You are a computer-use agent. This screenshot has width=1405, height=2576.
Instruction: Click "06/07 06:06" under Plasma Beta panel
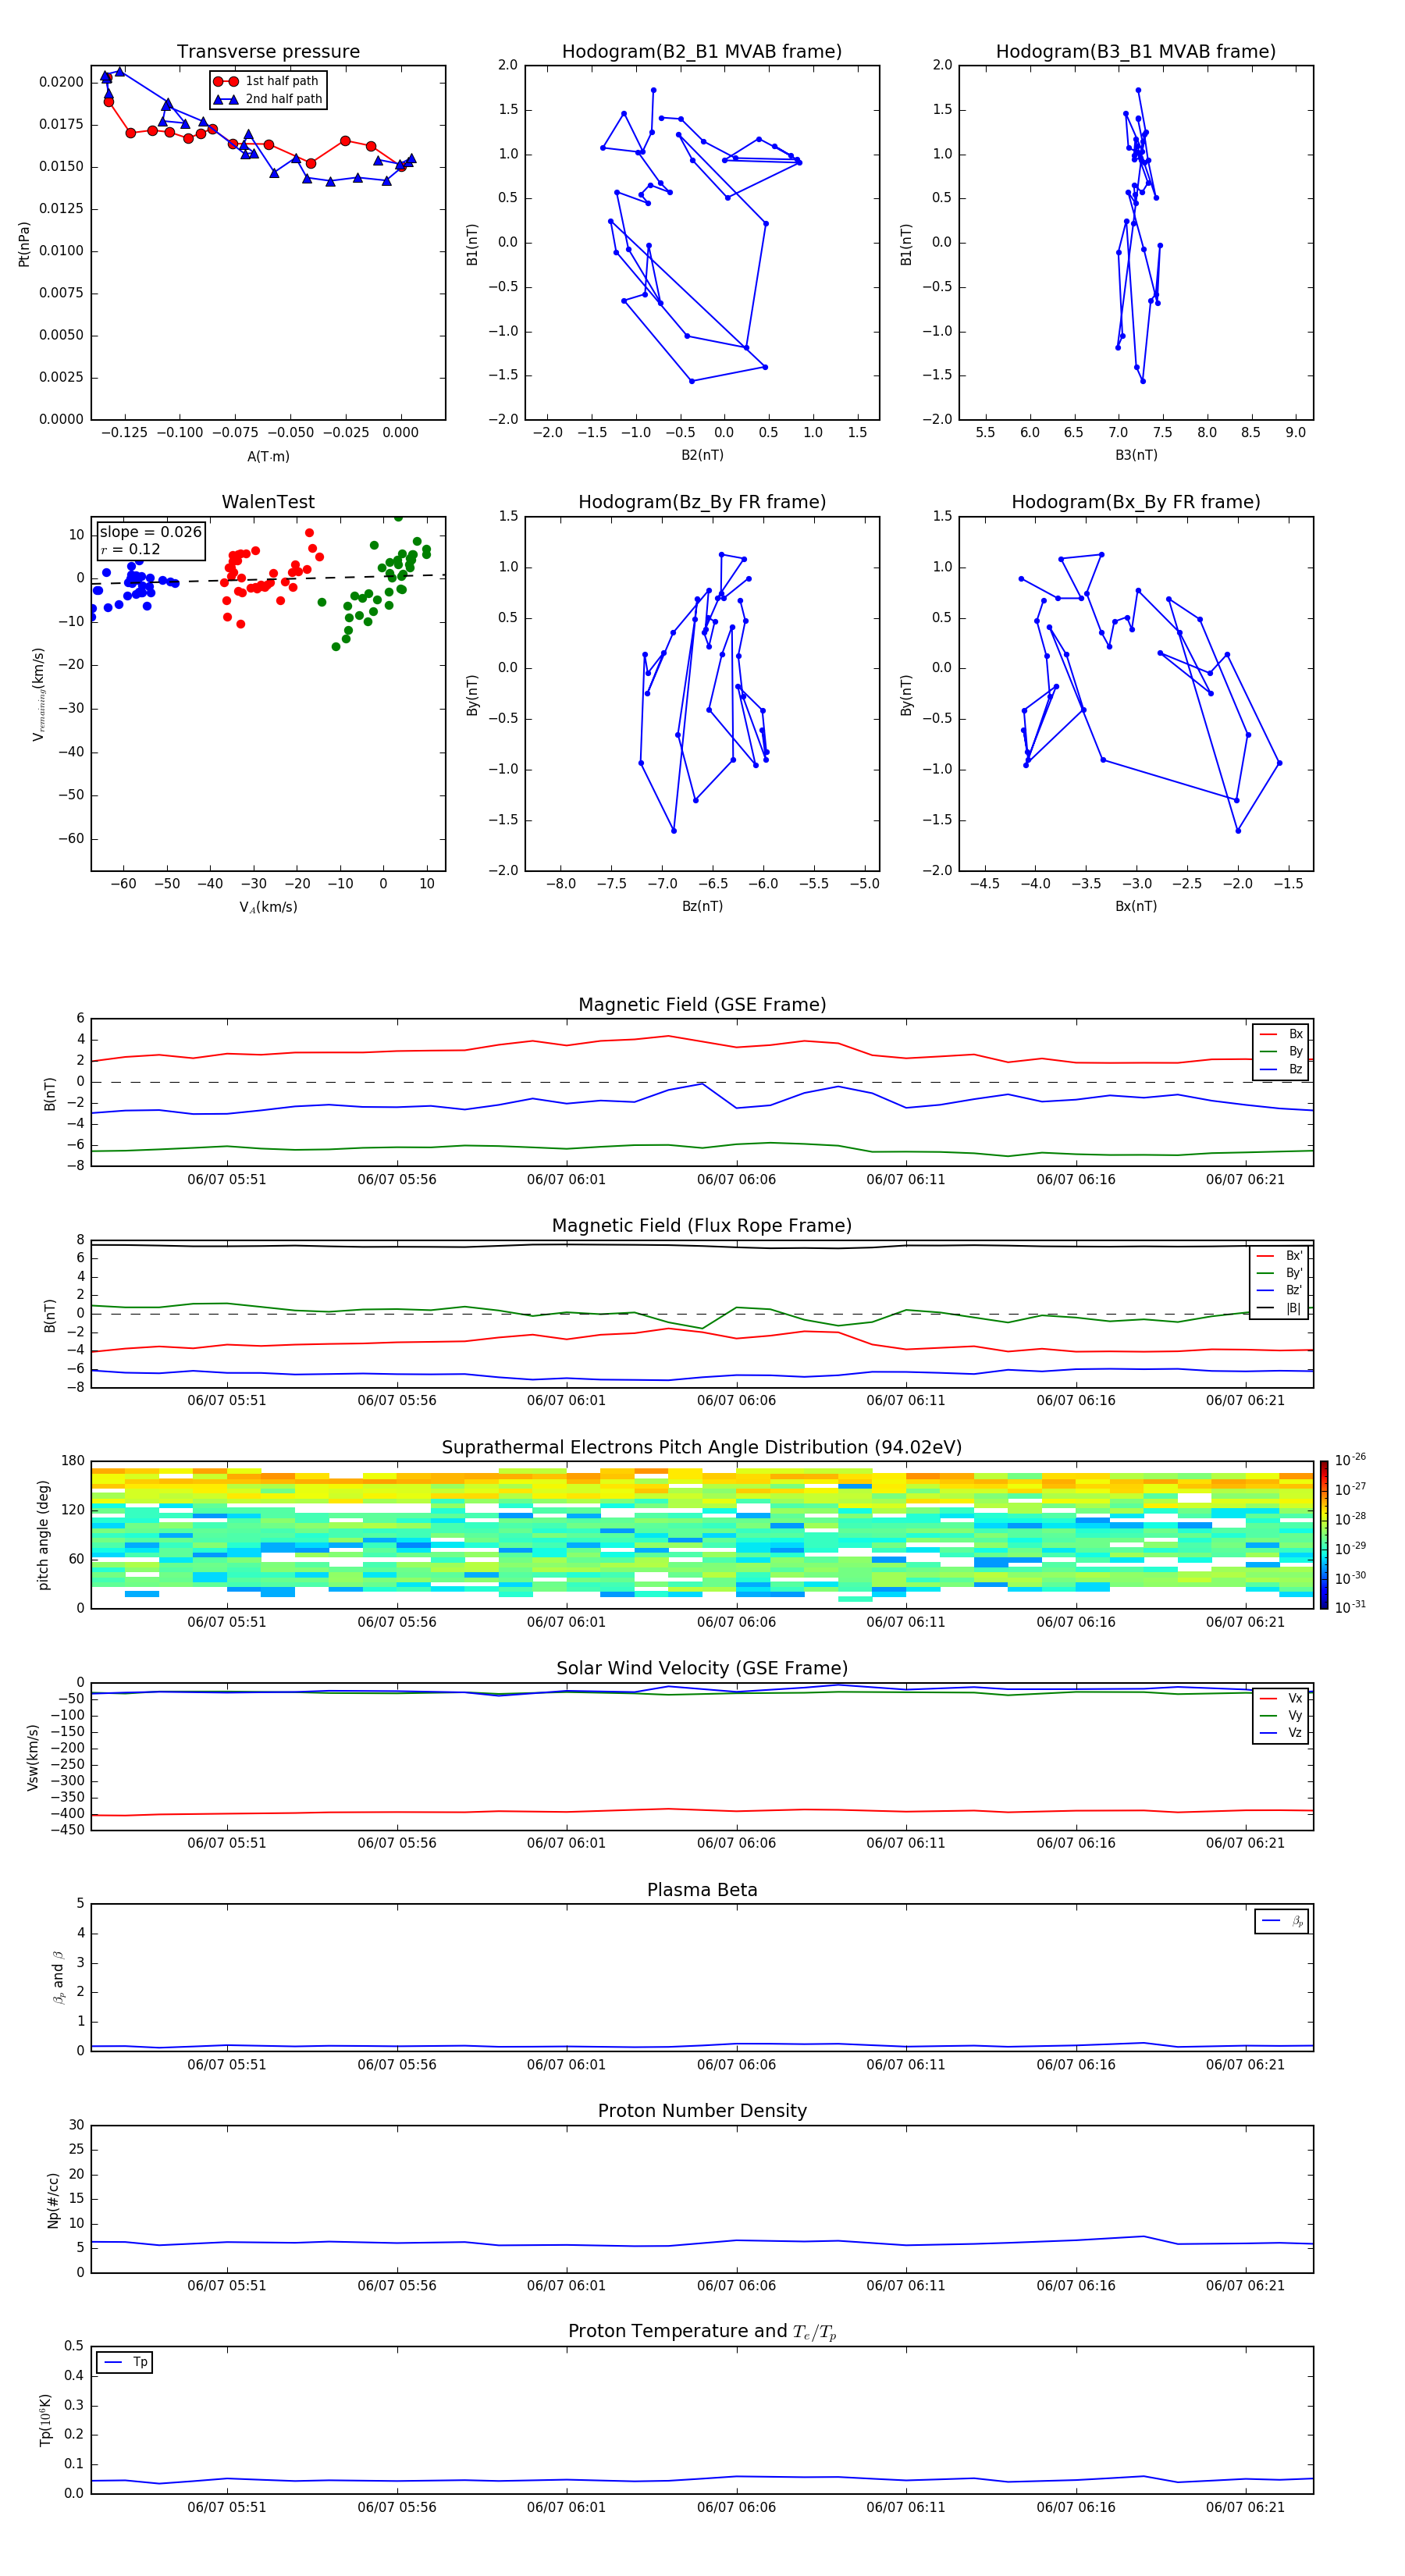[736, 2065]
